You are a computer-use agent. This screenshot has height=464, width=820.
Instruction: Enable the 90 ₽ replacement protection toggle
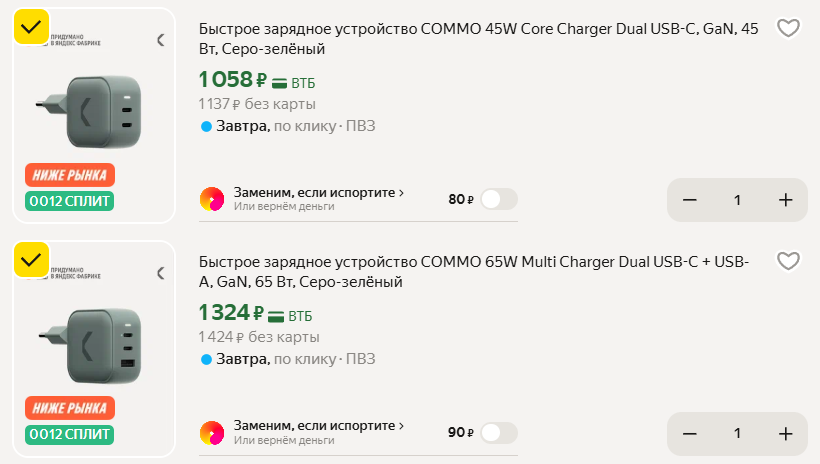(x=498, y=433)
